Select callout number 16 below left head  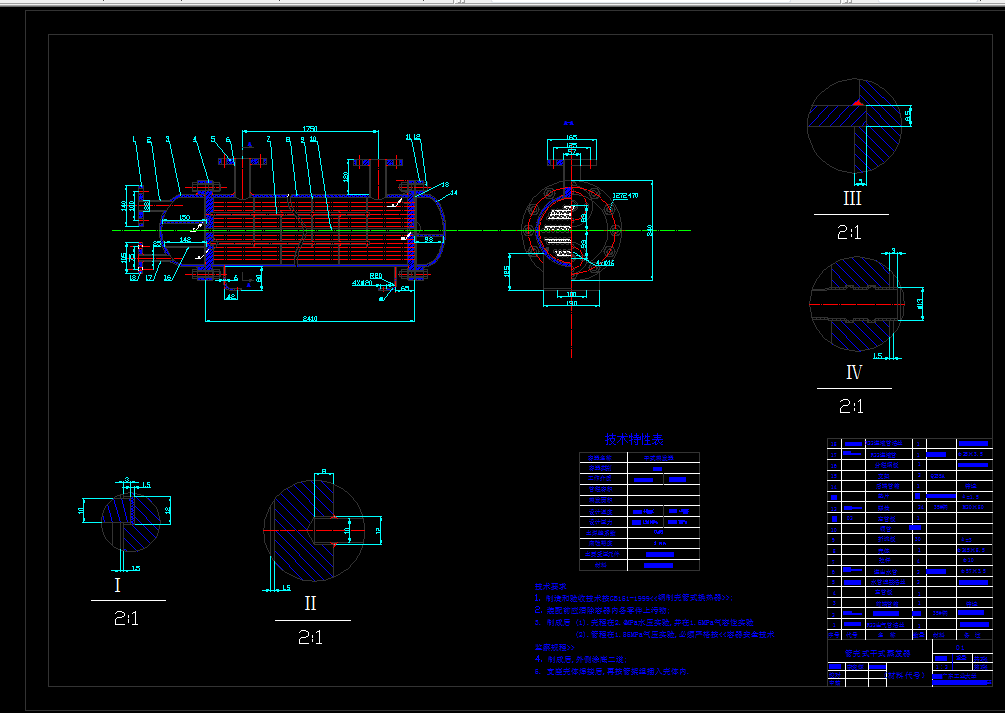(167, 278)
